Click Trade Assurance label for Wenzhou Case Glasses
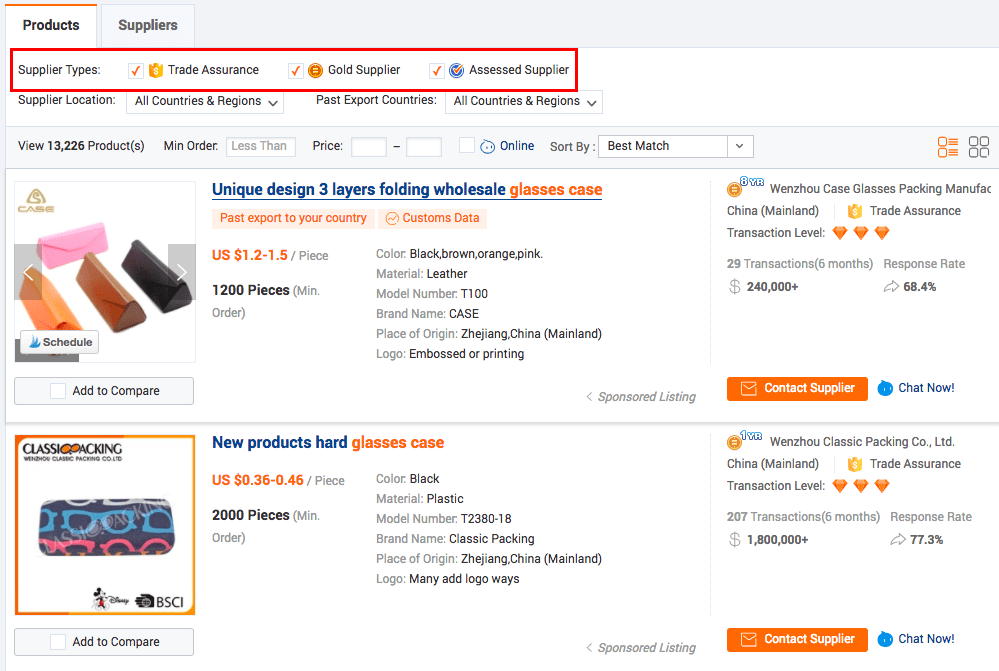Image resolution: width=999 pixels, height=671 pixels. [x=916, y=211]
